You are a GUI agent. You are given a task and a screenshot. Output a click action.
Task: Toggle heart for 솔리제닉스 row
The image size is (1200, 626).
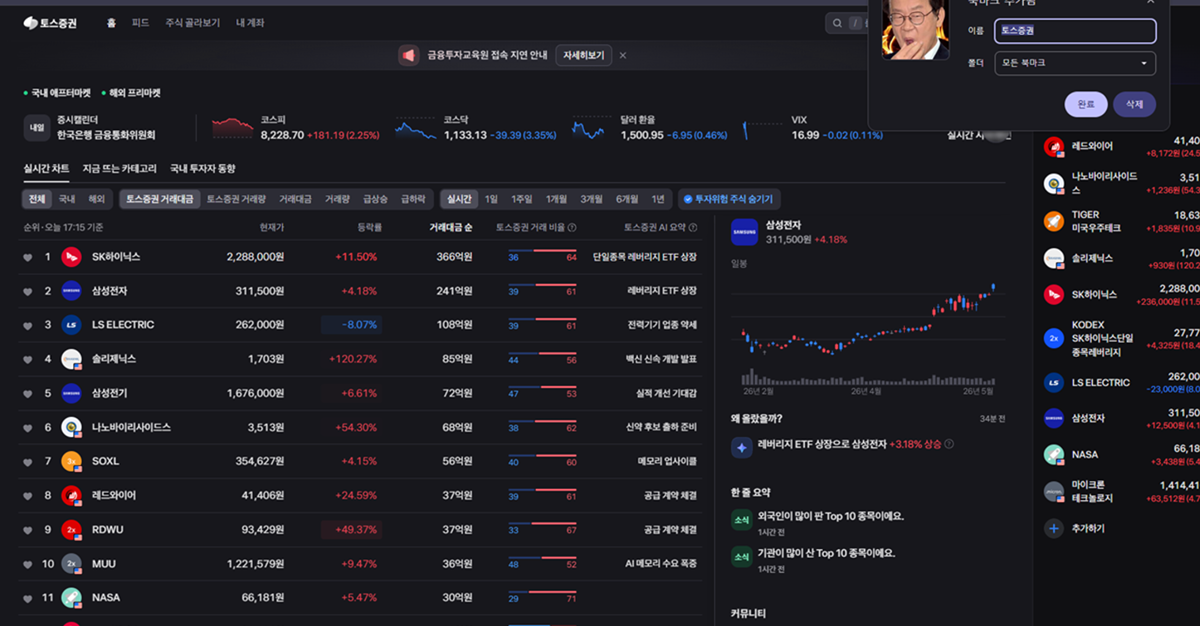point(28,359)
